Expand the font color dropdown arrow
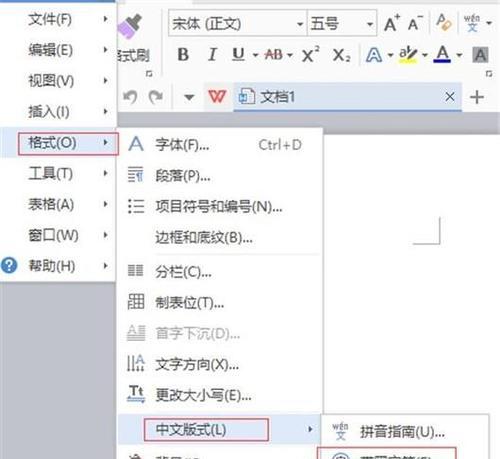 [x=459, y=55]
